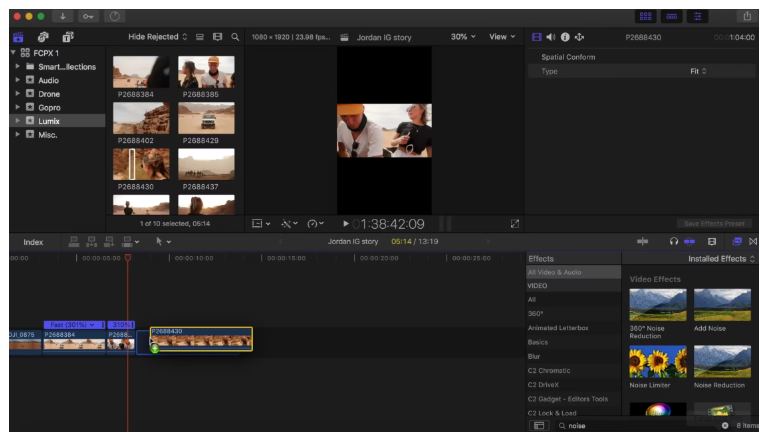The height and width of the screenshot is (438, 766).
Task: Click append clip to storyline icon
Action: [x=109, y=241]
